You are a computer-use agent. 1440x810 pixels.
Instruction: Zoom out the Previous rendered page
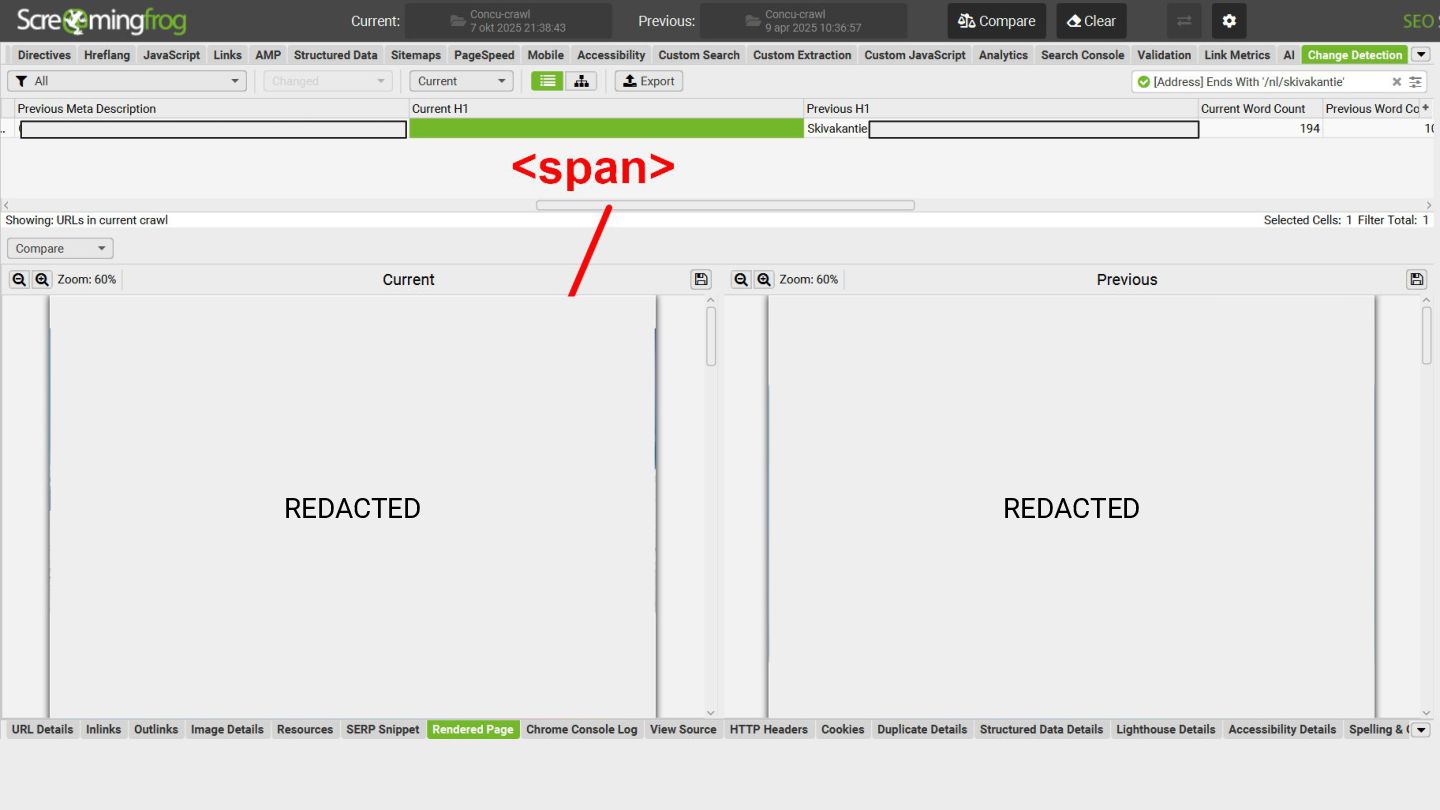click(x=741, y=280)
